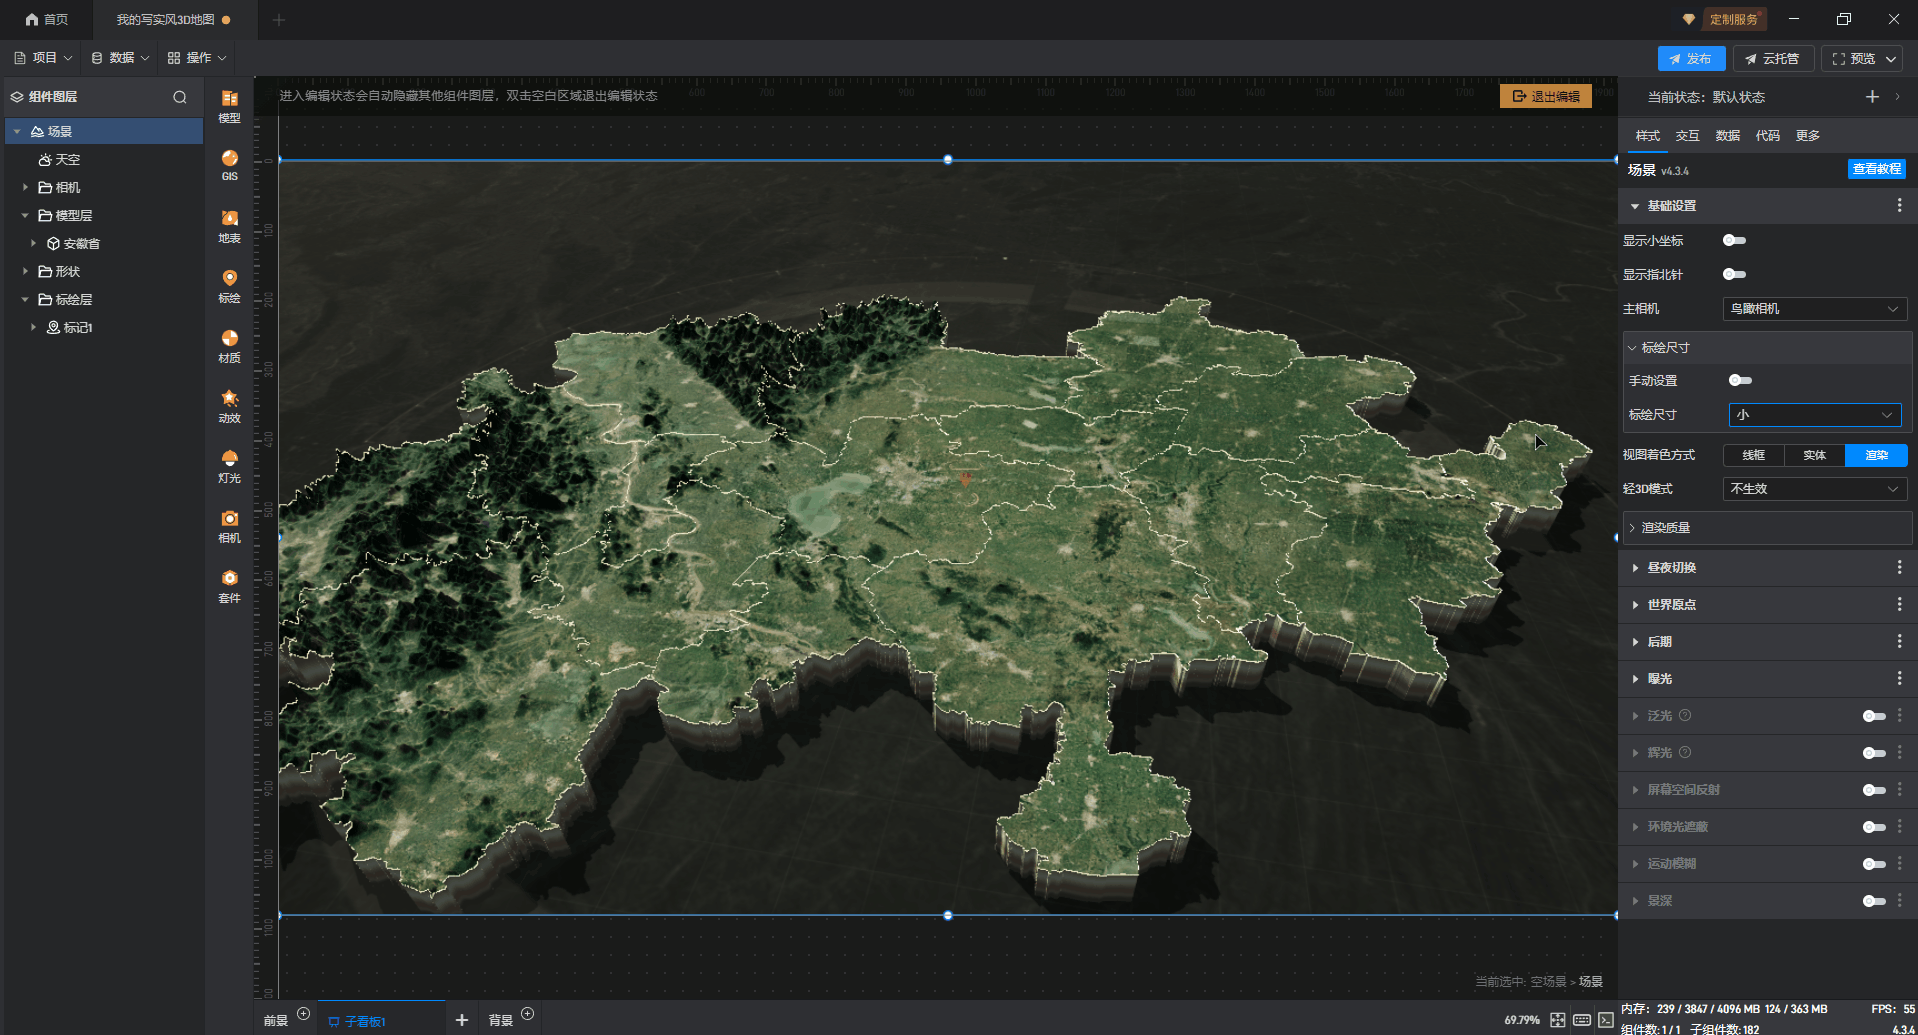
Task: Click the 发布 publish button
Action: click(1690, 59)
